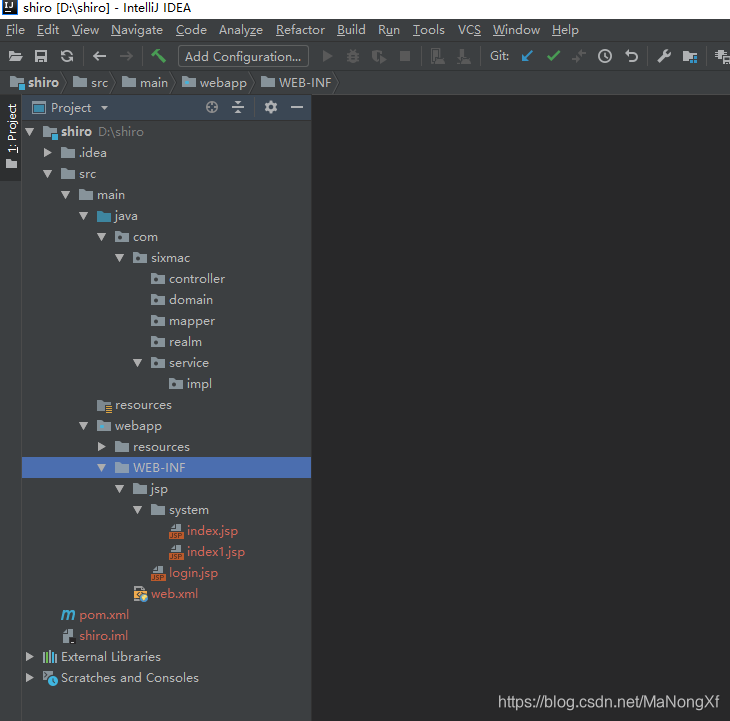
Task: Click the Save All toolbar icon
Action: point(41,56)
